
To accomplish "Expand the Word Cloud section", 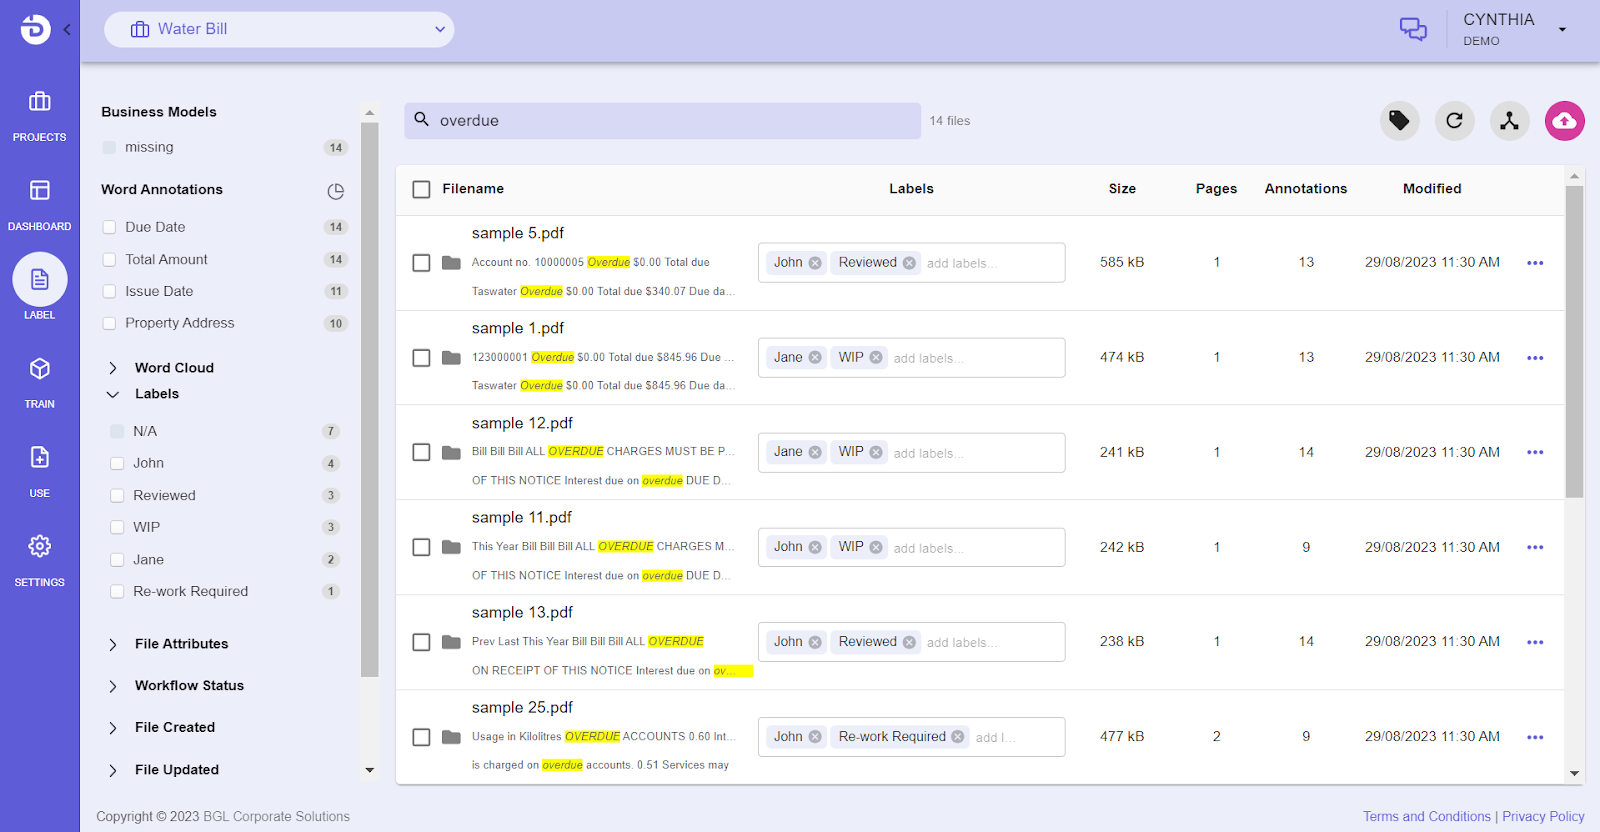I will tap(113, 368).
